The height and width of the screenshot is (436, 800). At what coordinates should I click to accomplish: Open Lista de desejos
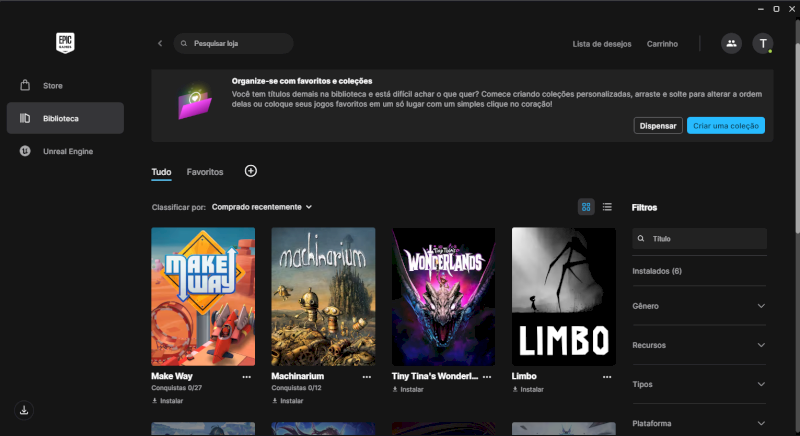[602, 44]
